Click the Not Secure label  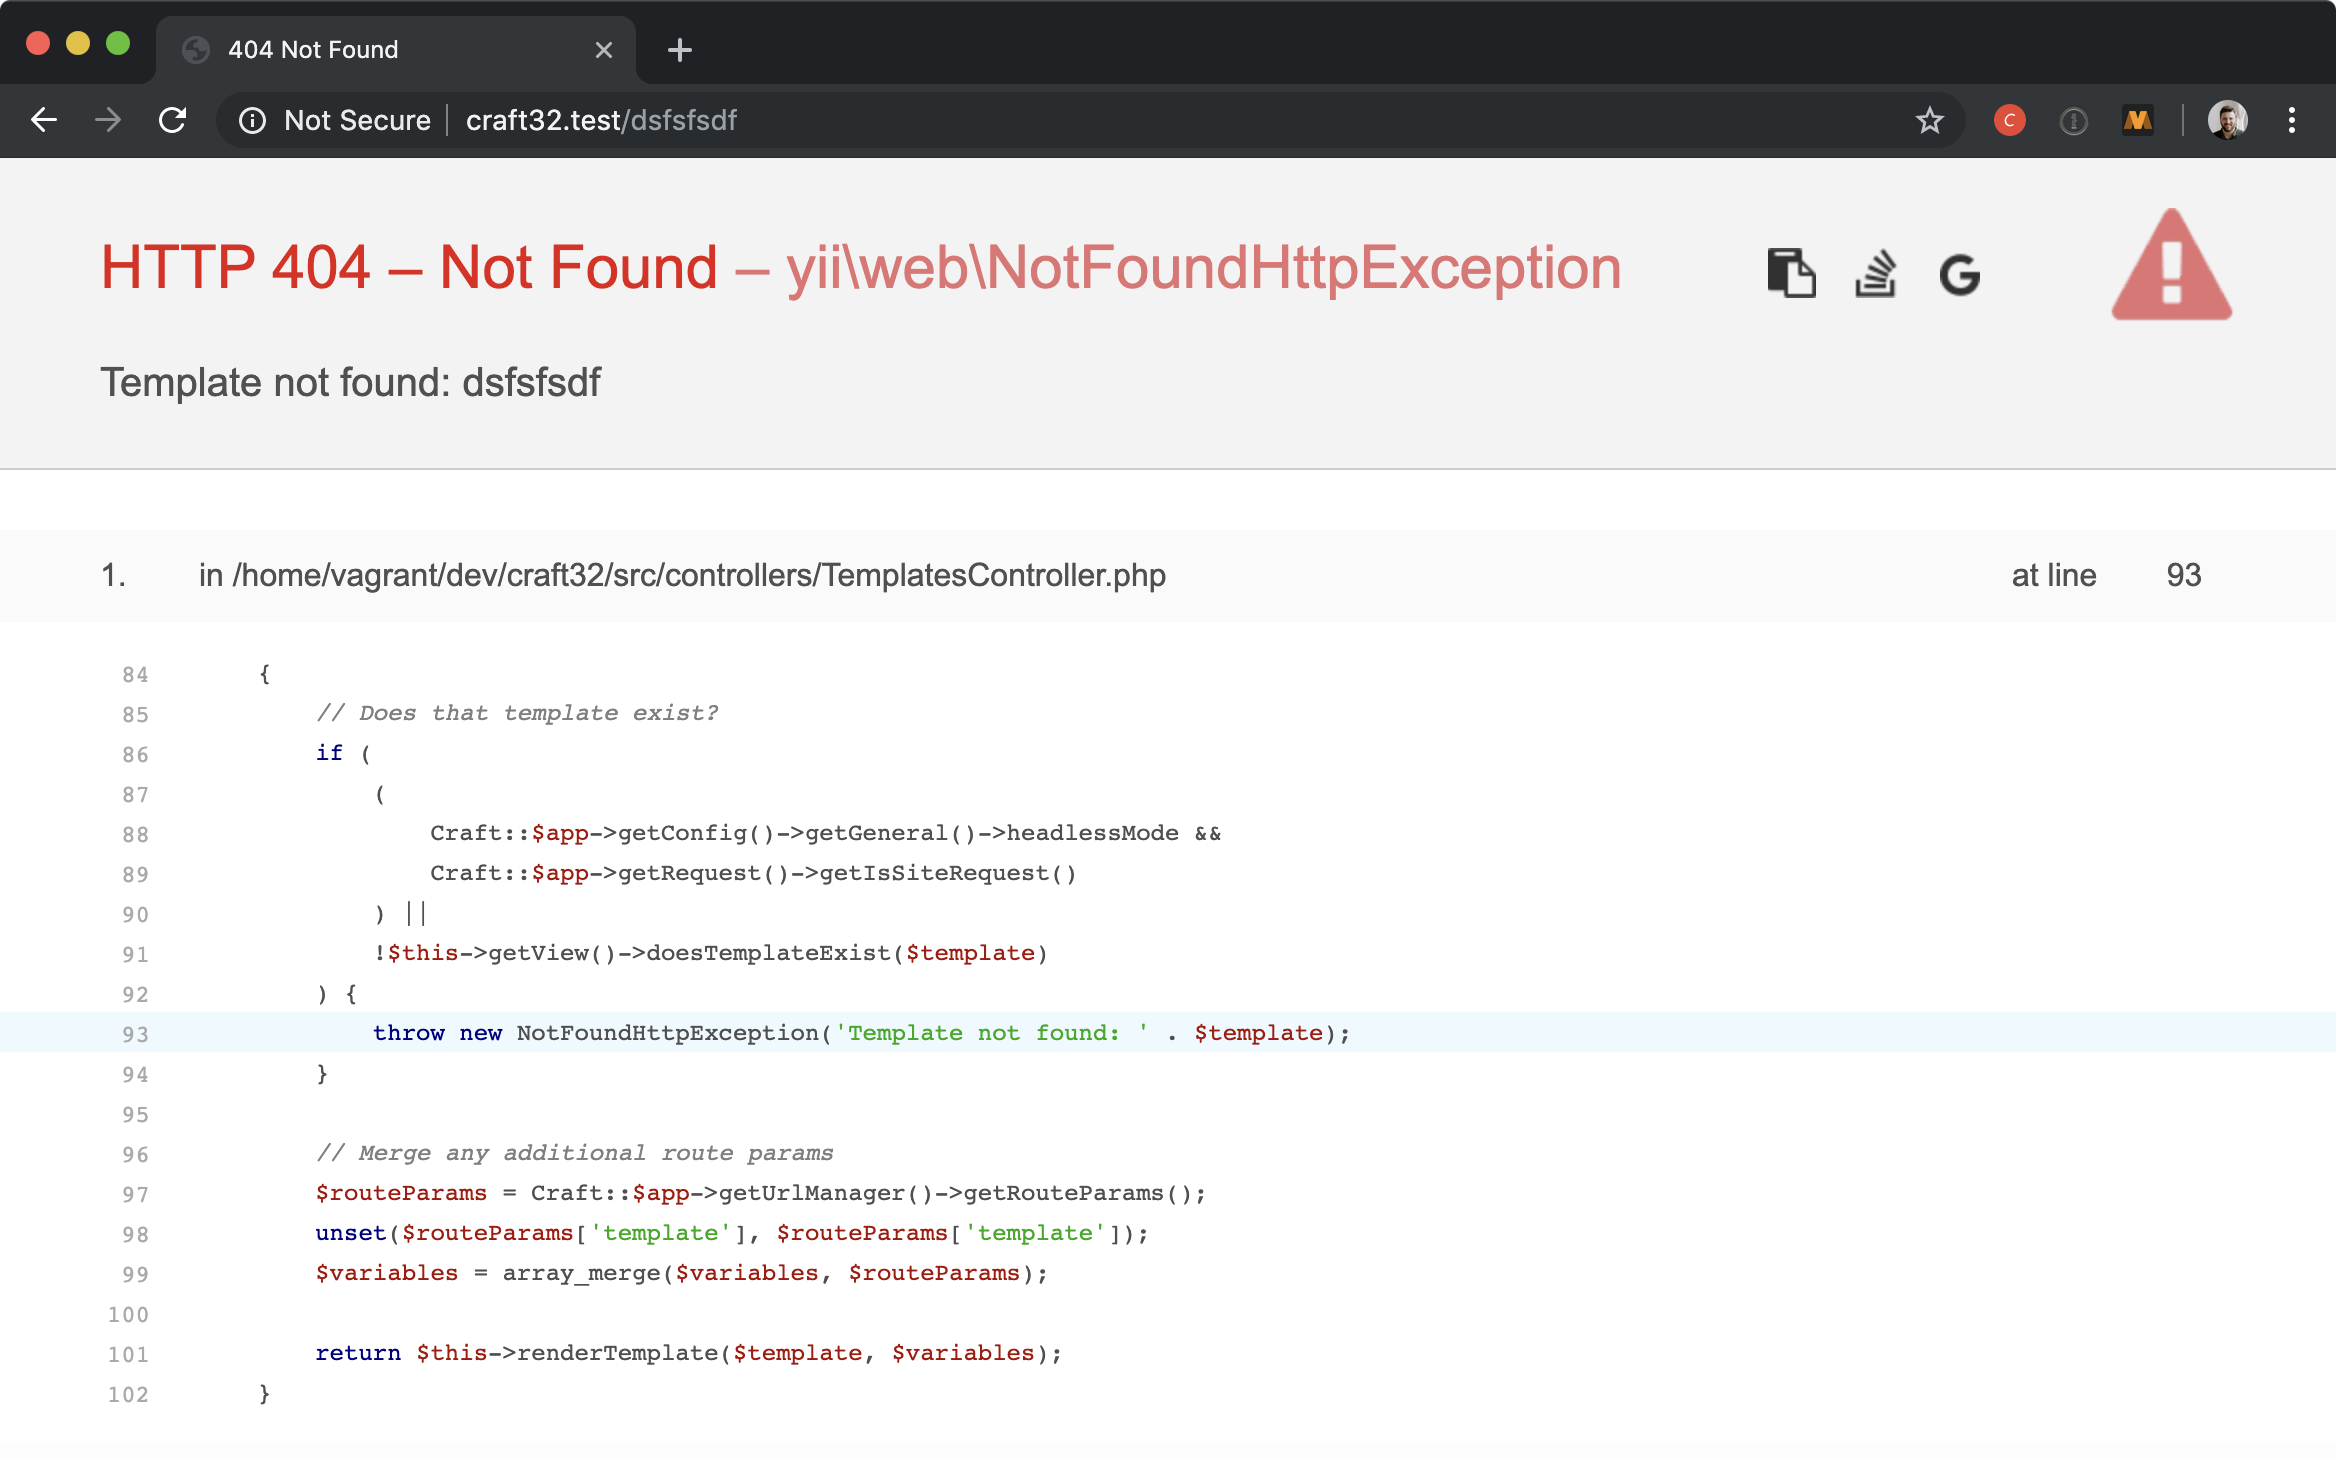click(x=357, y=121)
